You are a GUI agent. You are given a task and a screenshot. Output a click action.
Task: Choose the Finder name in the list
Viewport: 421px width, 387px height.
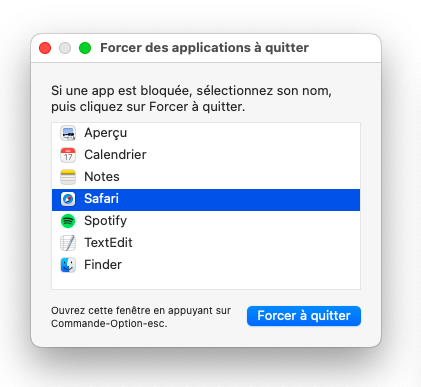(103, 265)
